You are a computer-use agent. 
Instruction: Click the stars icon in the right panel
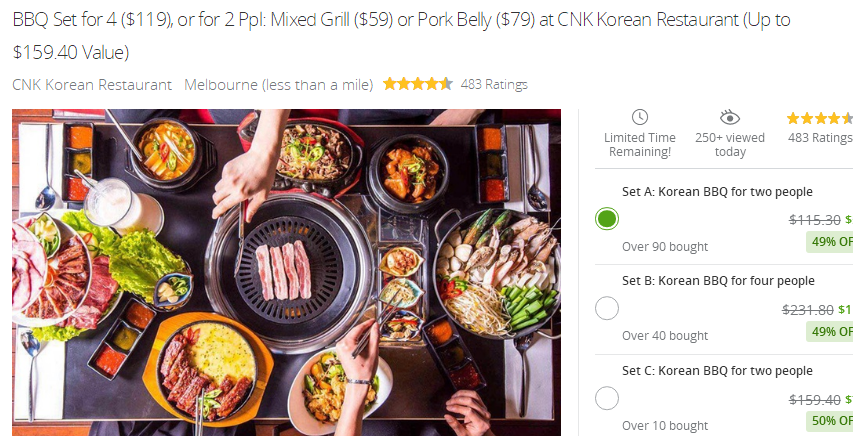[820, 118]
